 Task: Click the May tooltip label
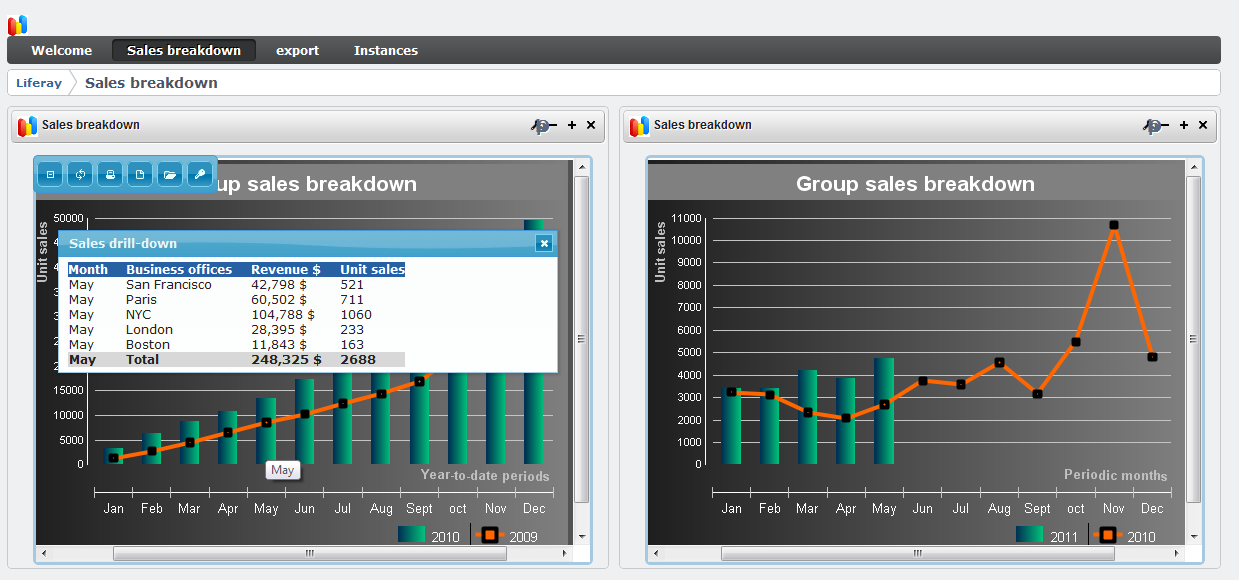click(x=283, y=470)
